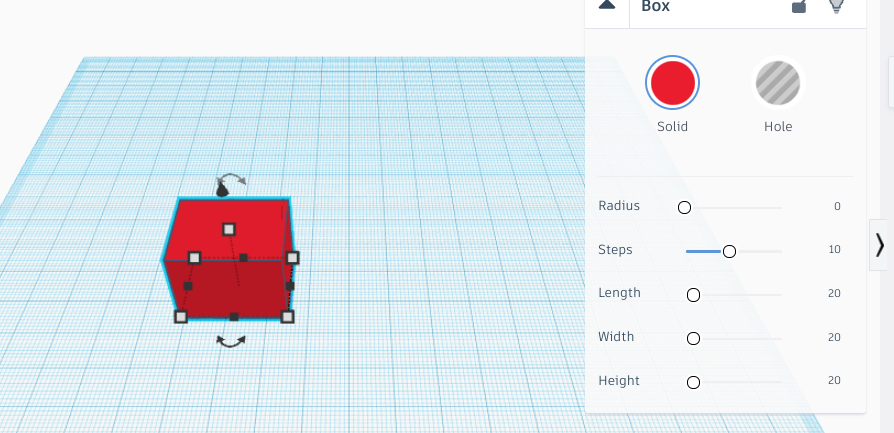
Task: Click the front-right bottom corner handle
Action: coord(287,317)
